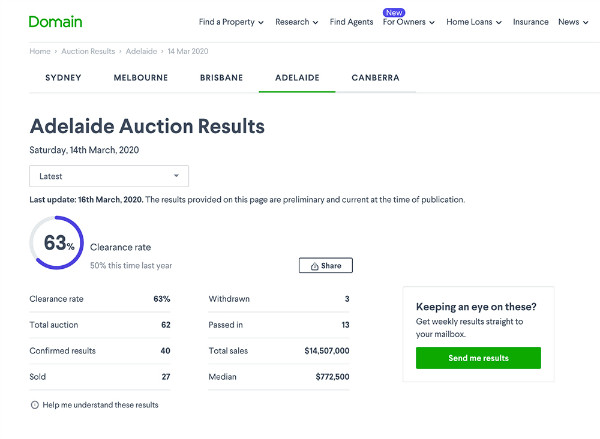Select the Brisbane tab
The height and width of the screenshot is (439, 600).
(221, 77)
